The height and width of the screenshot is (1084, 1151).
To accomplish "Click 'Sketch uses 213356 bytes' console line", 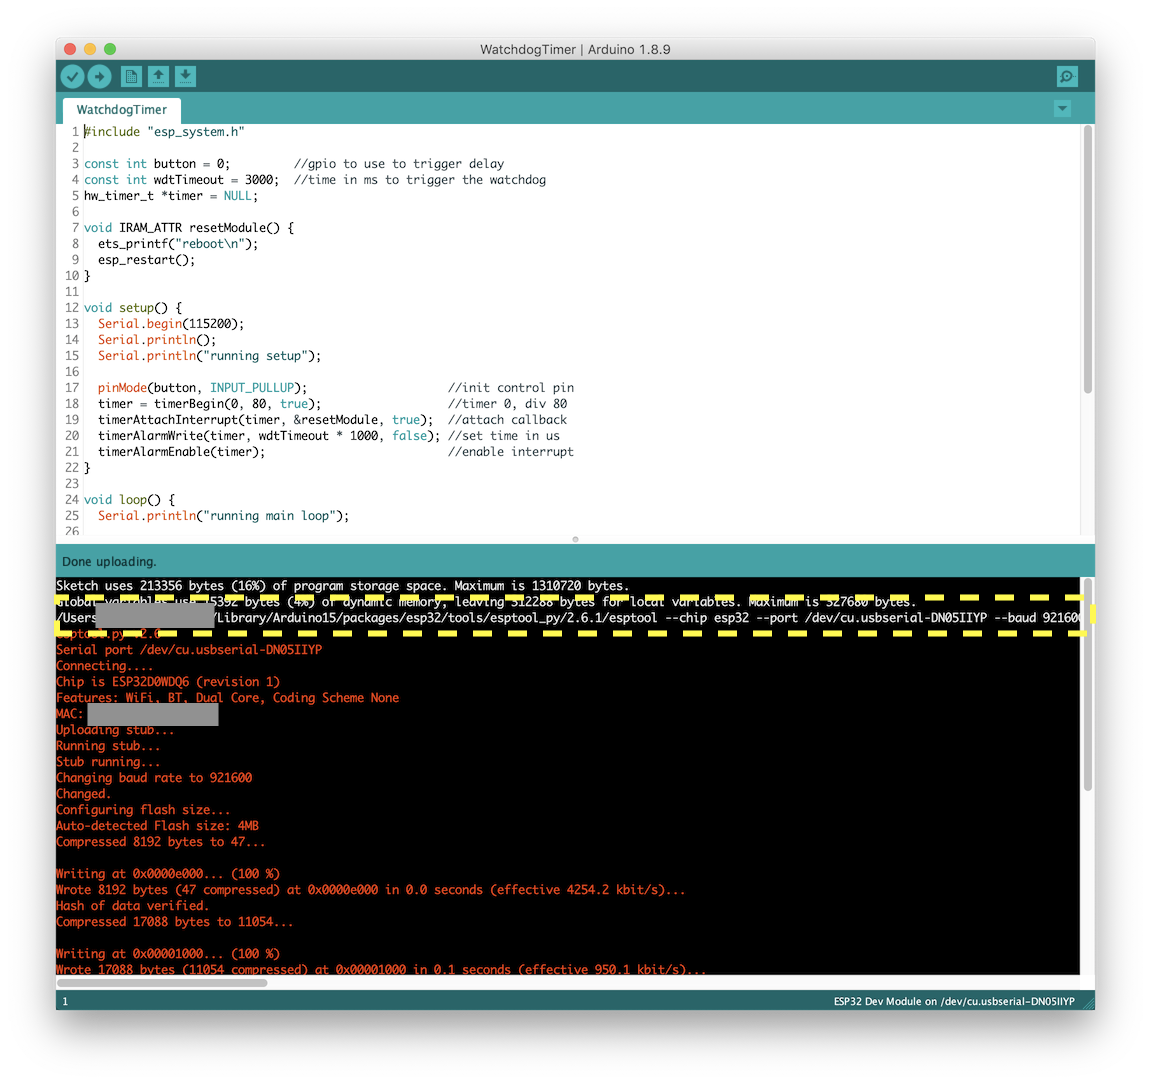I will click(343, 586).
